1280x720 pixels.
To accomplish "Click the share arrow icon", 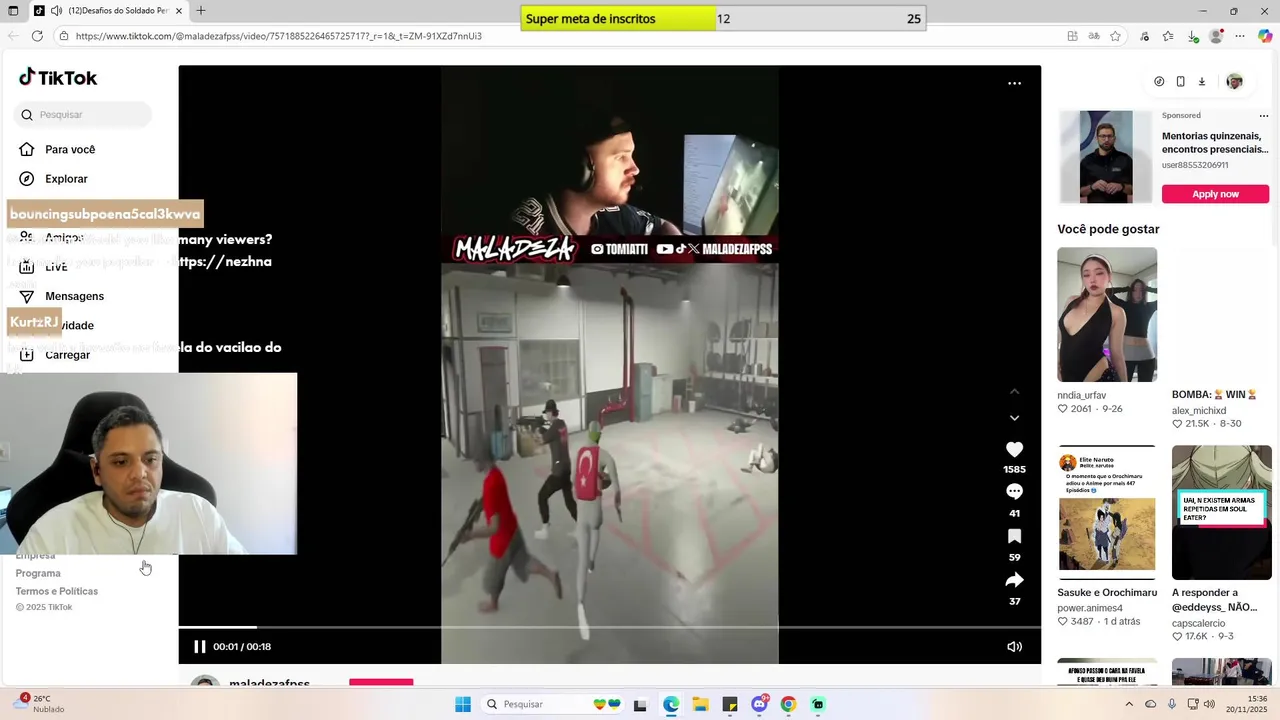I will 1014,580.
